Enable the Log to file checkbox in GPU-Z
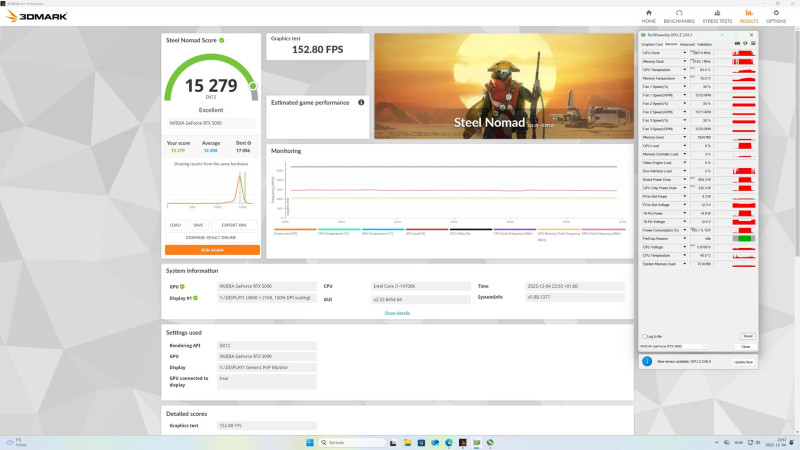The width and height of the screenshot is (800, 450). pyautogui.click(x=644, y=337)
